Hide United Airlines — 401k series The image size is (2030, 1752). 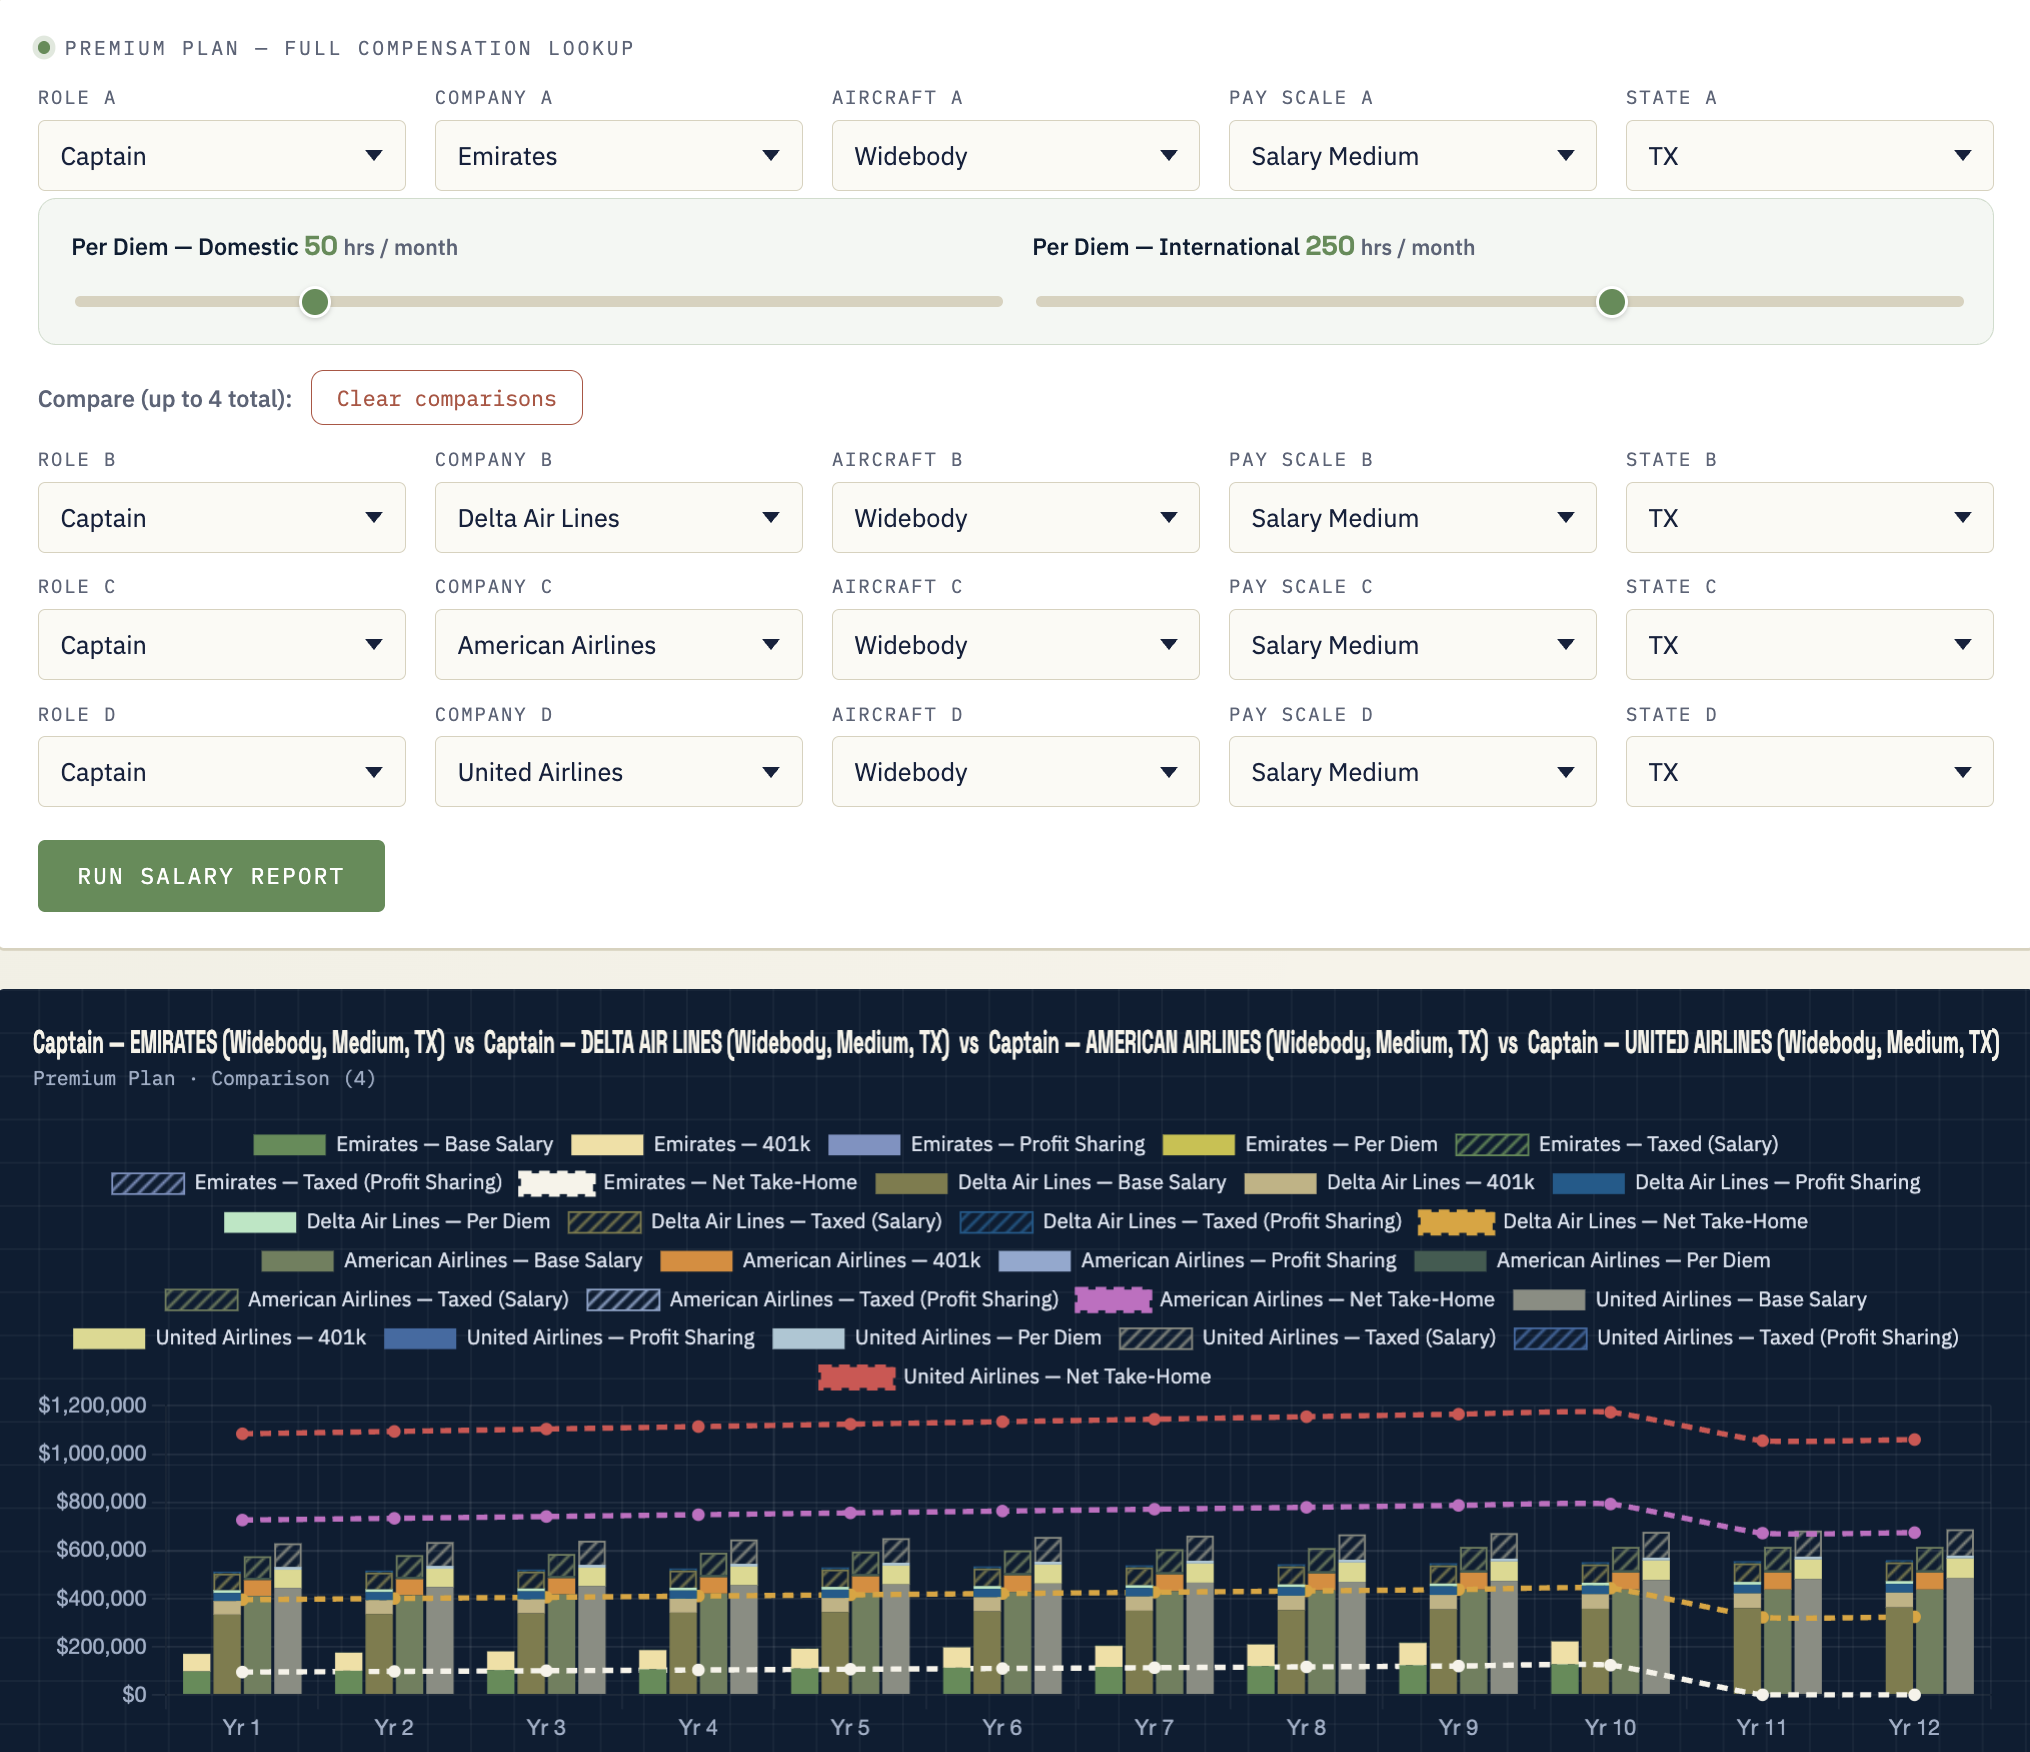[x=220, y=1337]
